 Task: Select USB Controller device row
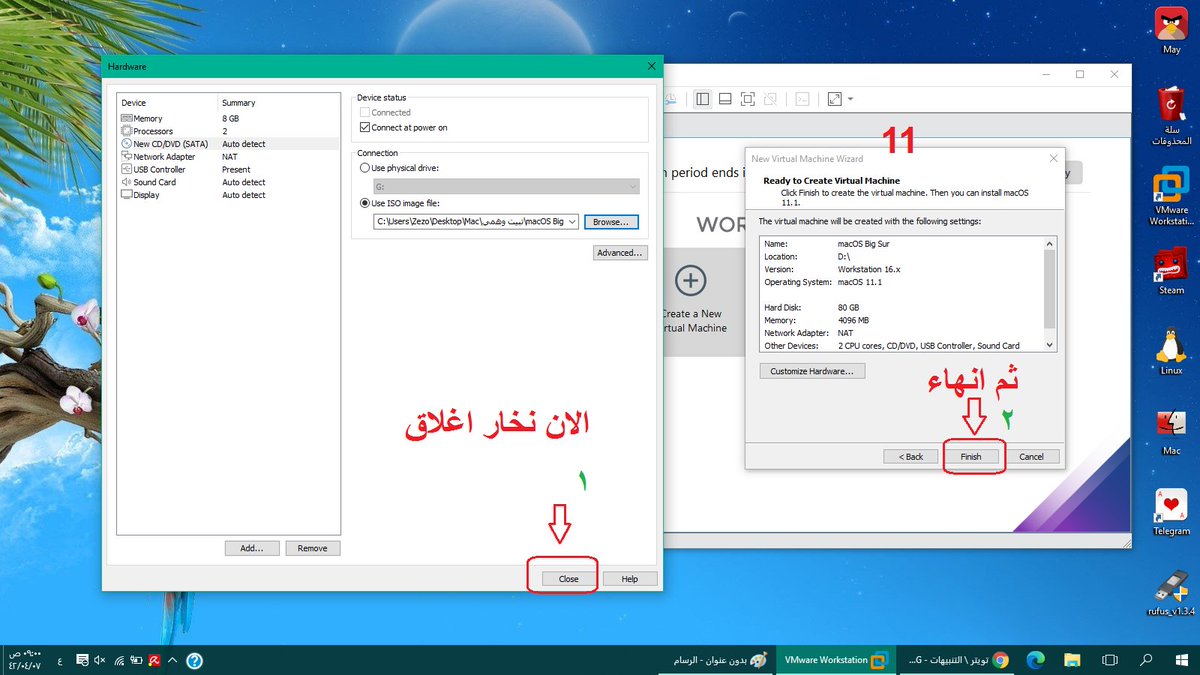pos(228,169)
